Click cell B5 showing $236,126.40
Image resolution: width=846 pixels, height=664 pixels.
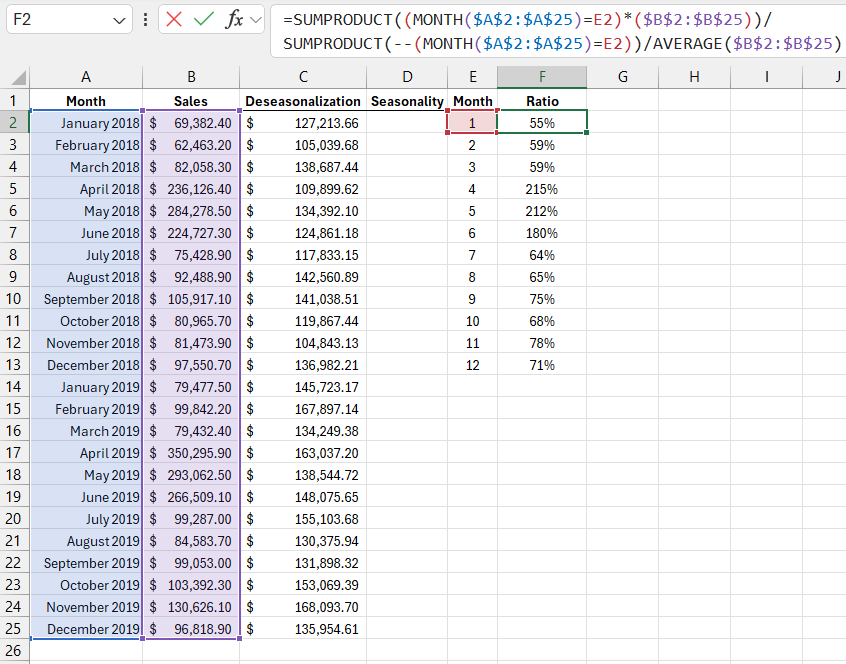[190, 189]
